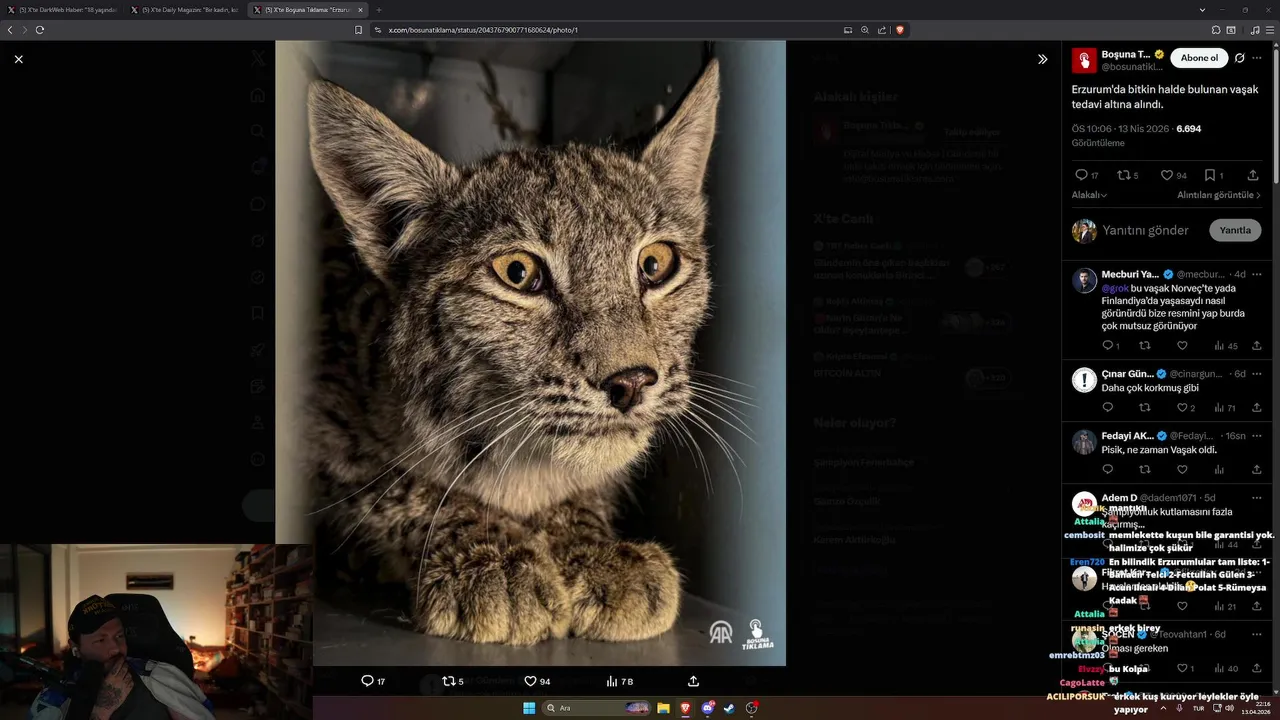The image size is (1280, 720).
Task: Open the volume control in system tray
Action: click(x=1229, y=708)
